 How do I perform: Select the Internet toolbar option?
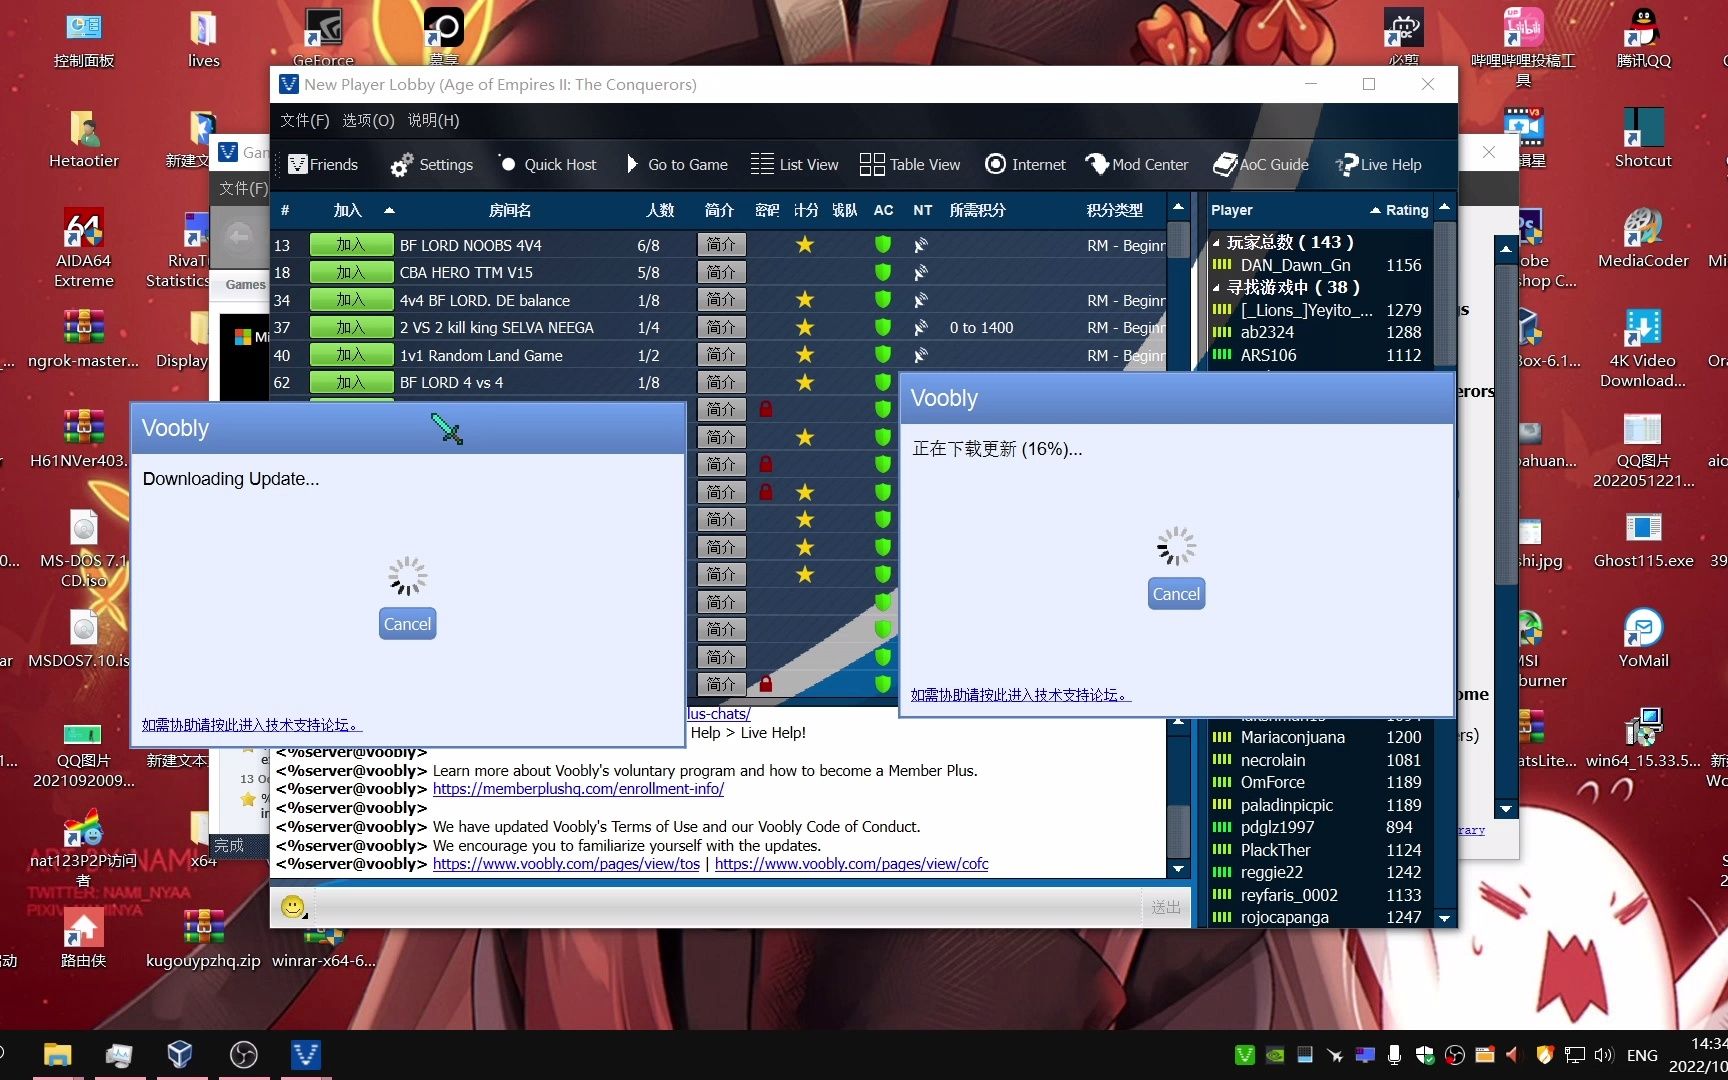[x=1025, y=164]
